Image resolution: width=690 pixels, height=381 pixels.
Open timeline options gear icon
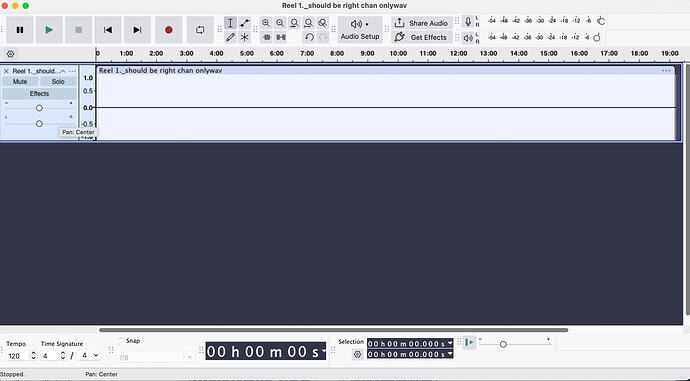coord(11,54)
